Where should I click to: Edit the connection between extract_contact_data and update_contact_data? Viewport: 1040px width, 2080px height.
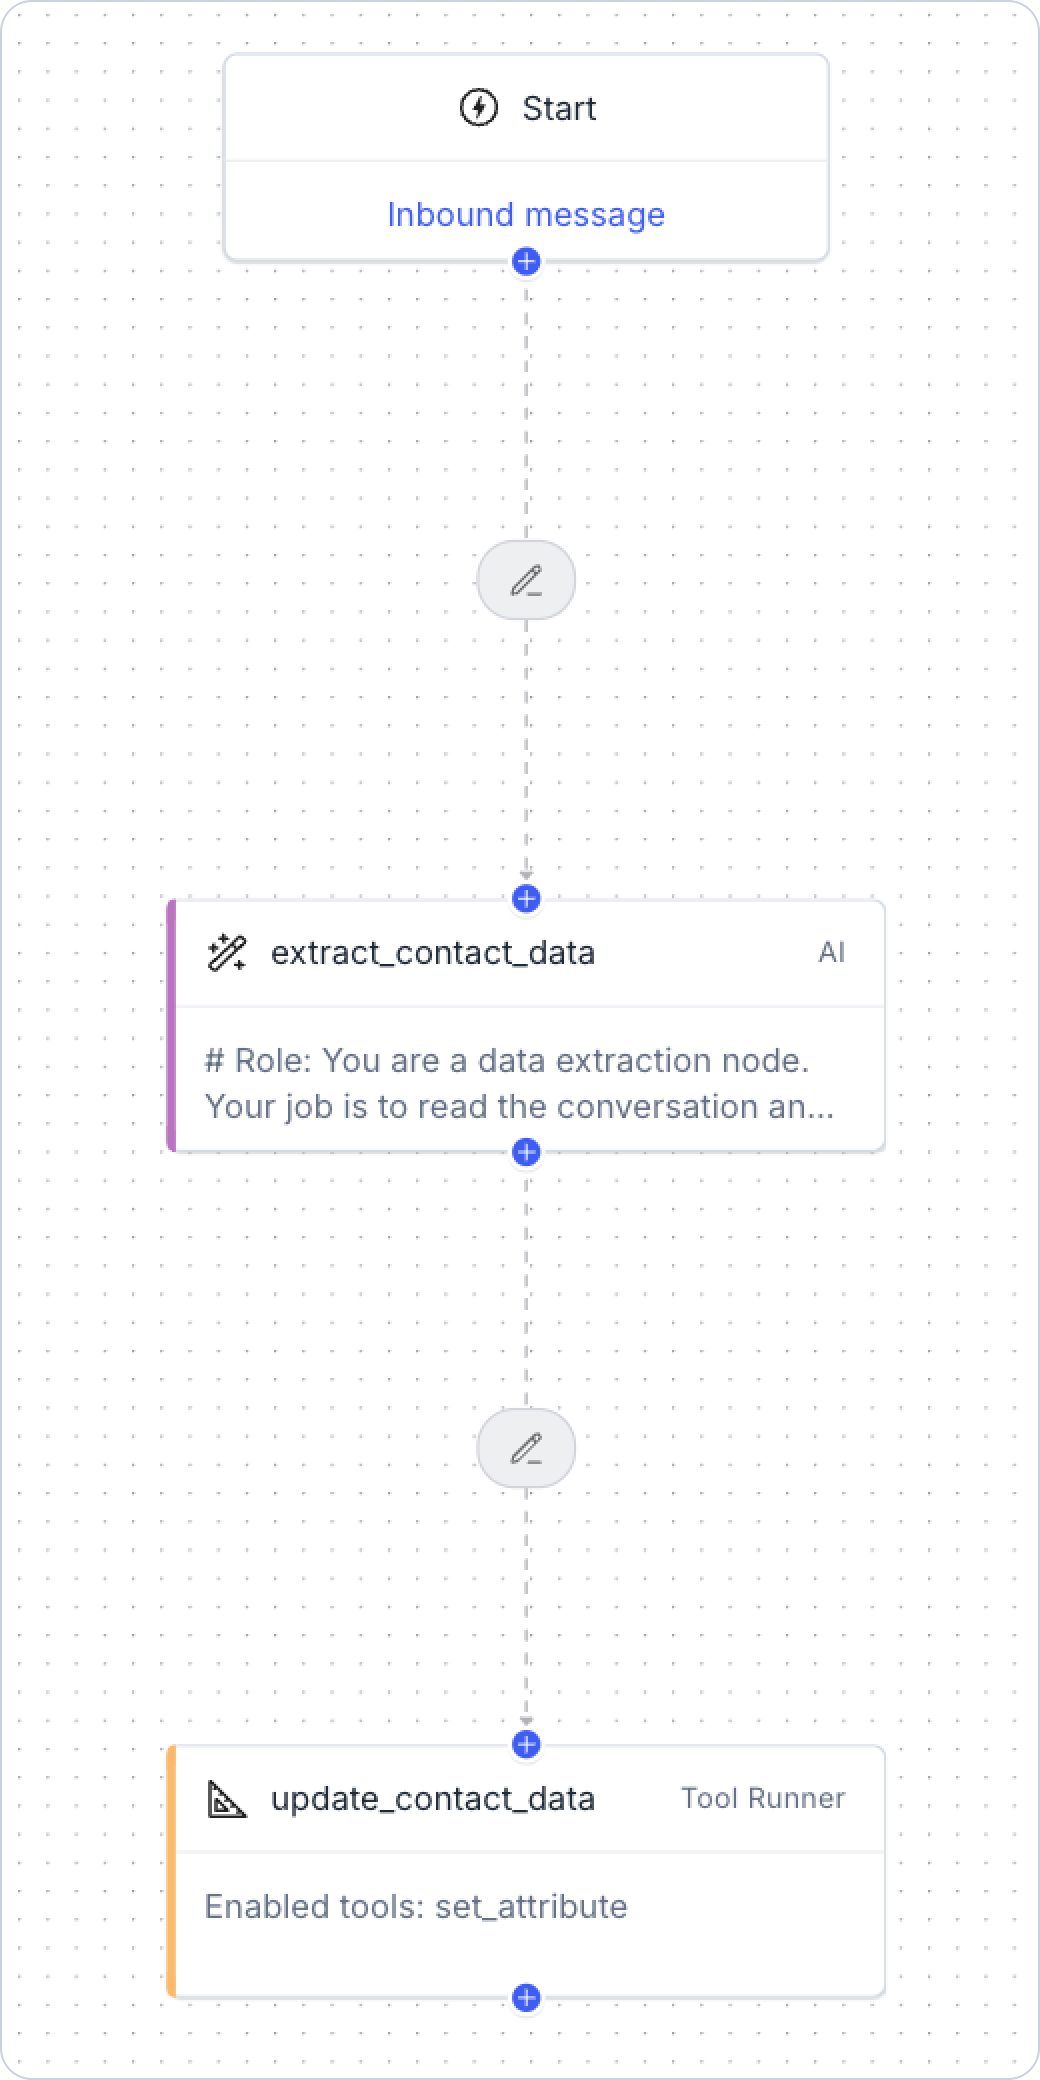pyautogui.click(x=526, y=1448)
